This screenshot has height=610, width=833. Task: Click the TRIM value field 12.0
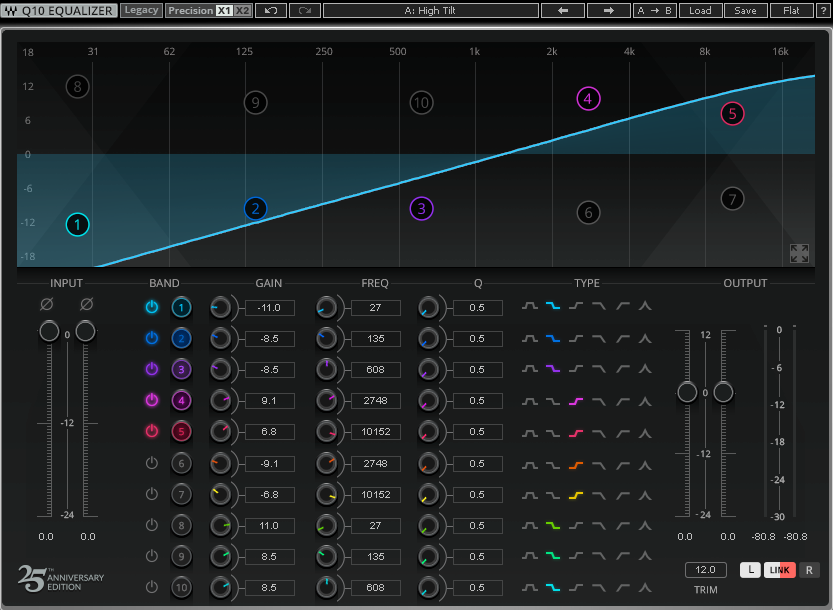[x=706, y=570]
